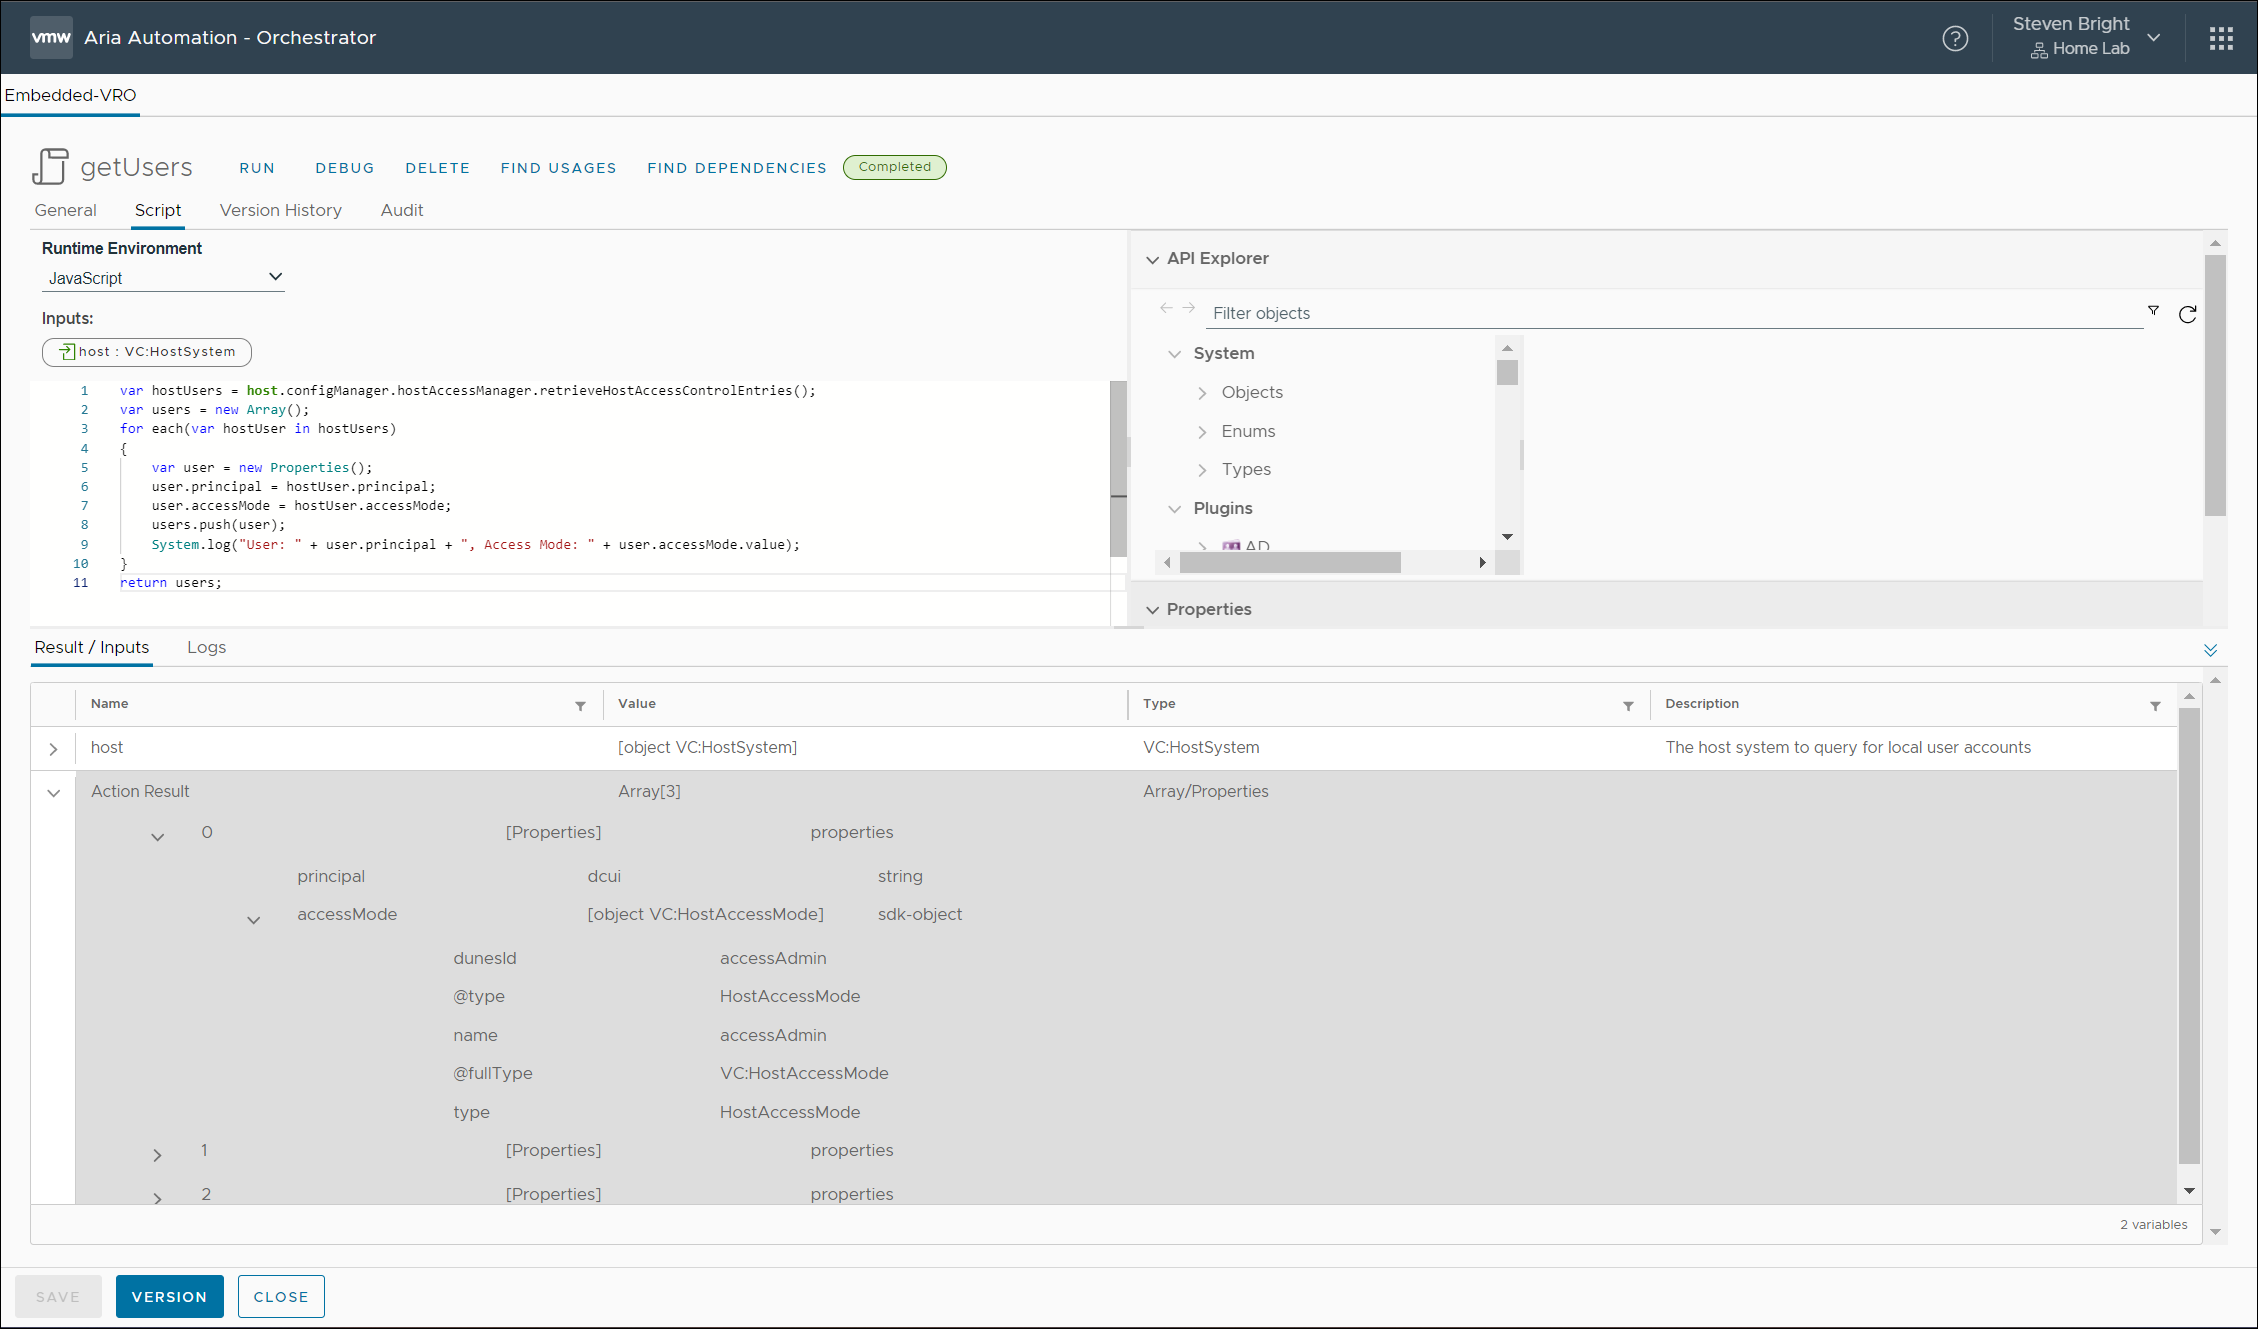Click the VMware vmw logo
This screenshot has height=1329, width=2258.
[51, 37]
